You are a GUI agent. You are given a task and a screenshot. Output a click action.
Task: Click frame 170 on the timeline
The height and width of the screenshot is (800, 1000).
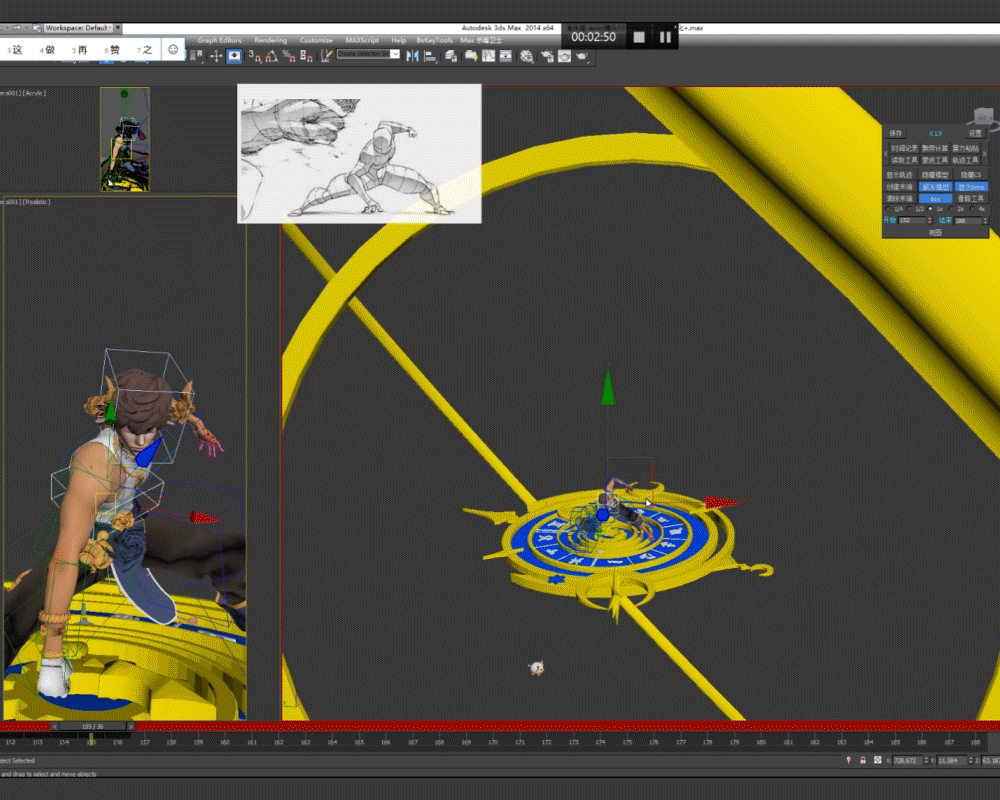tap(493, 742)
